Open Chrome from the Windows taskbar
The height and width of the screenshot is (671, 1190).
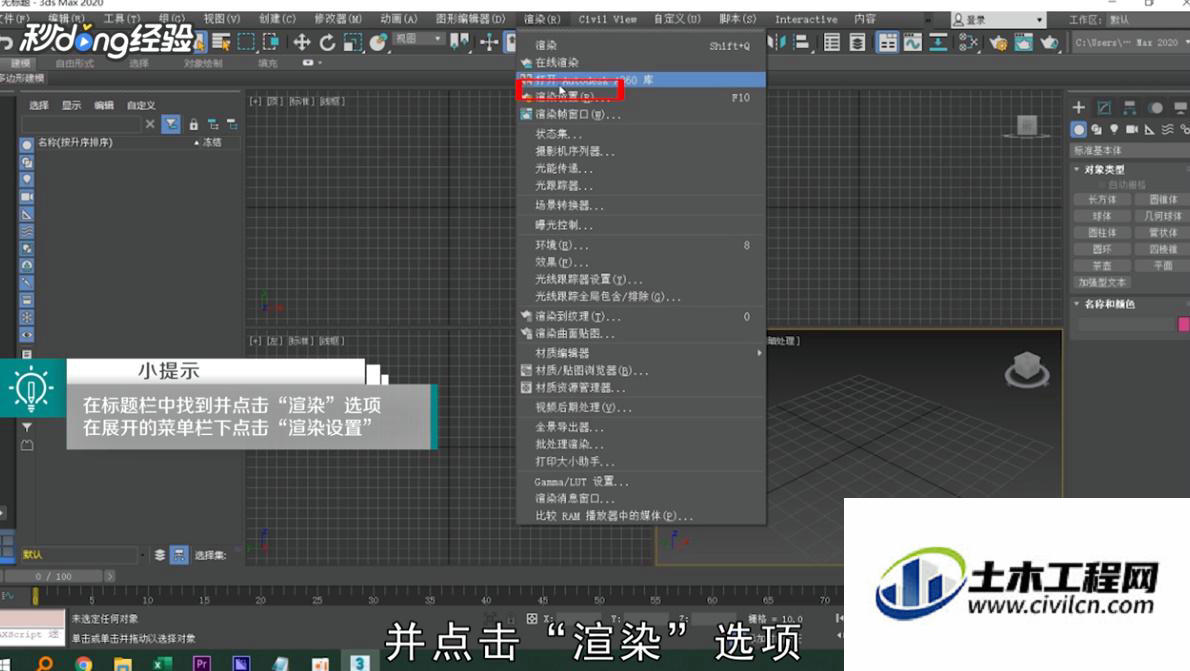[x=83, y=663]
